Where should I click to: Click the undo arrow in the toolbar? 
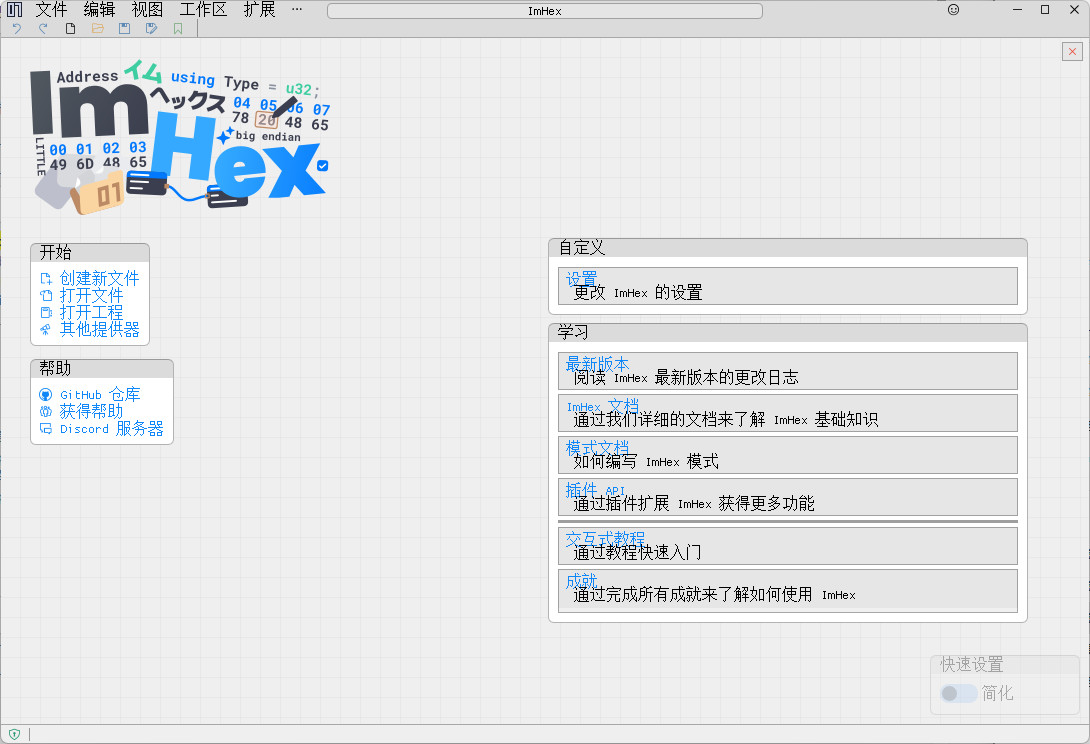pos(17,29)
